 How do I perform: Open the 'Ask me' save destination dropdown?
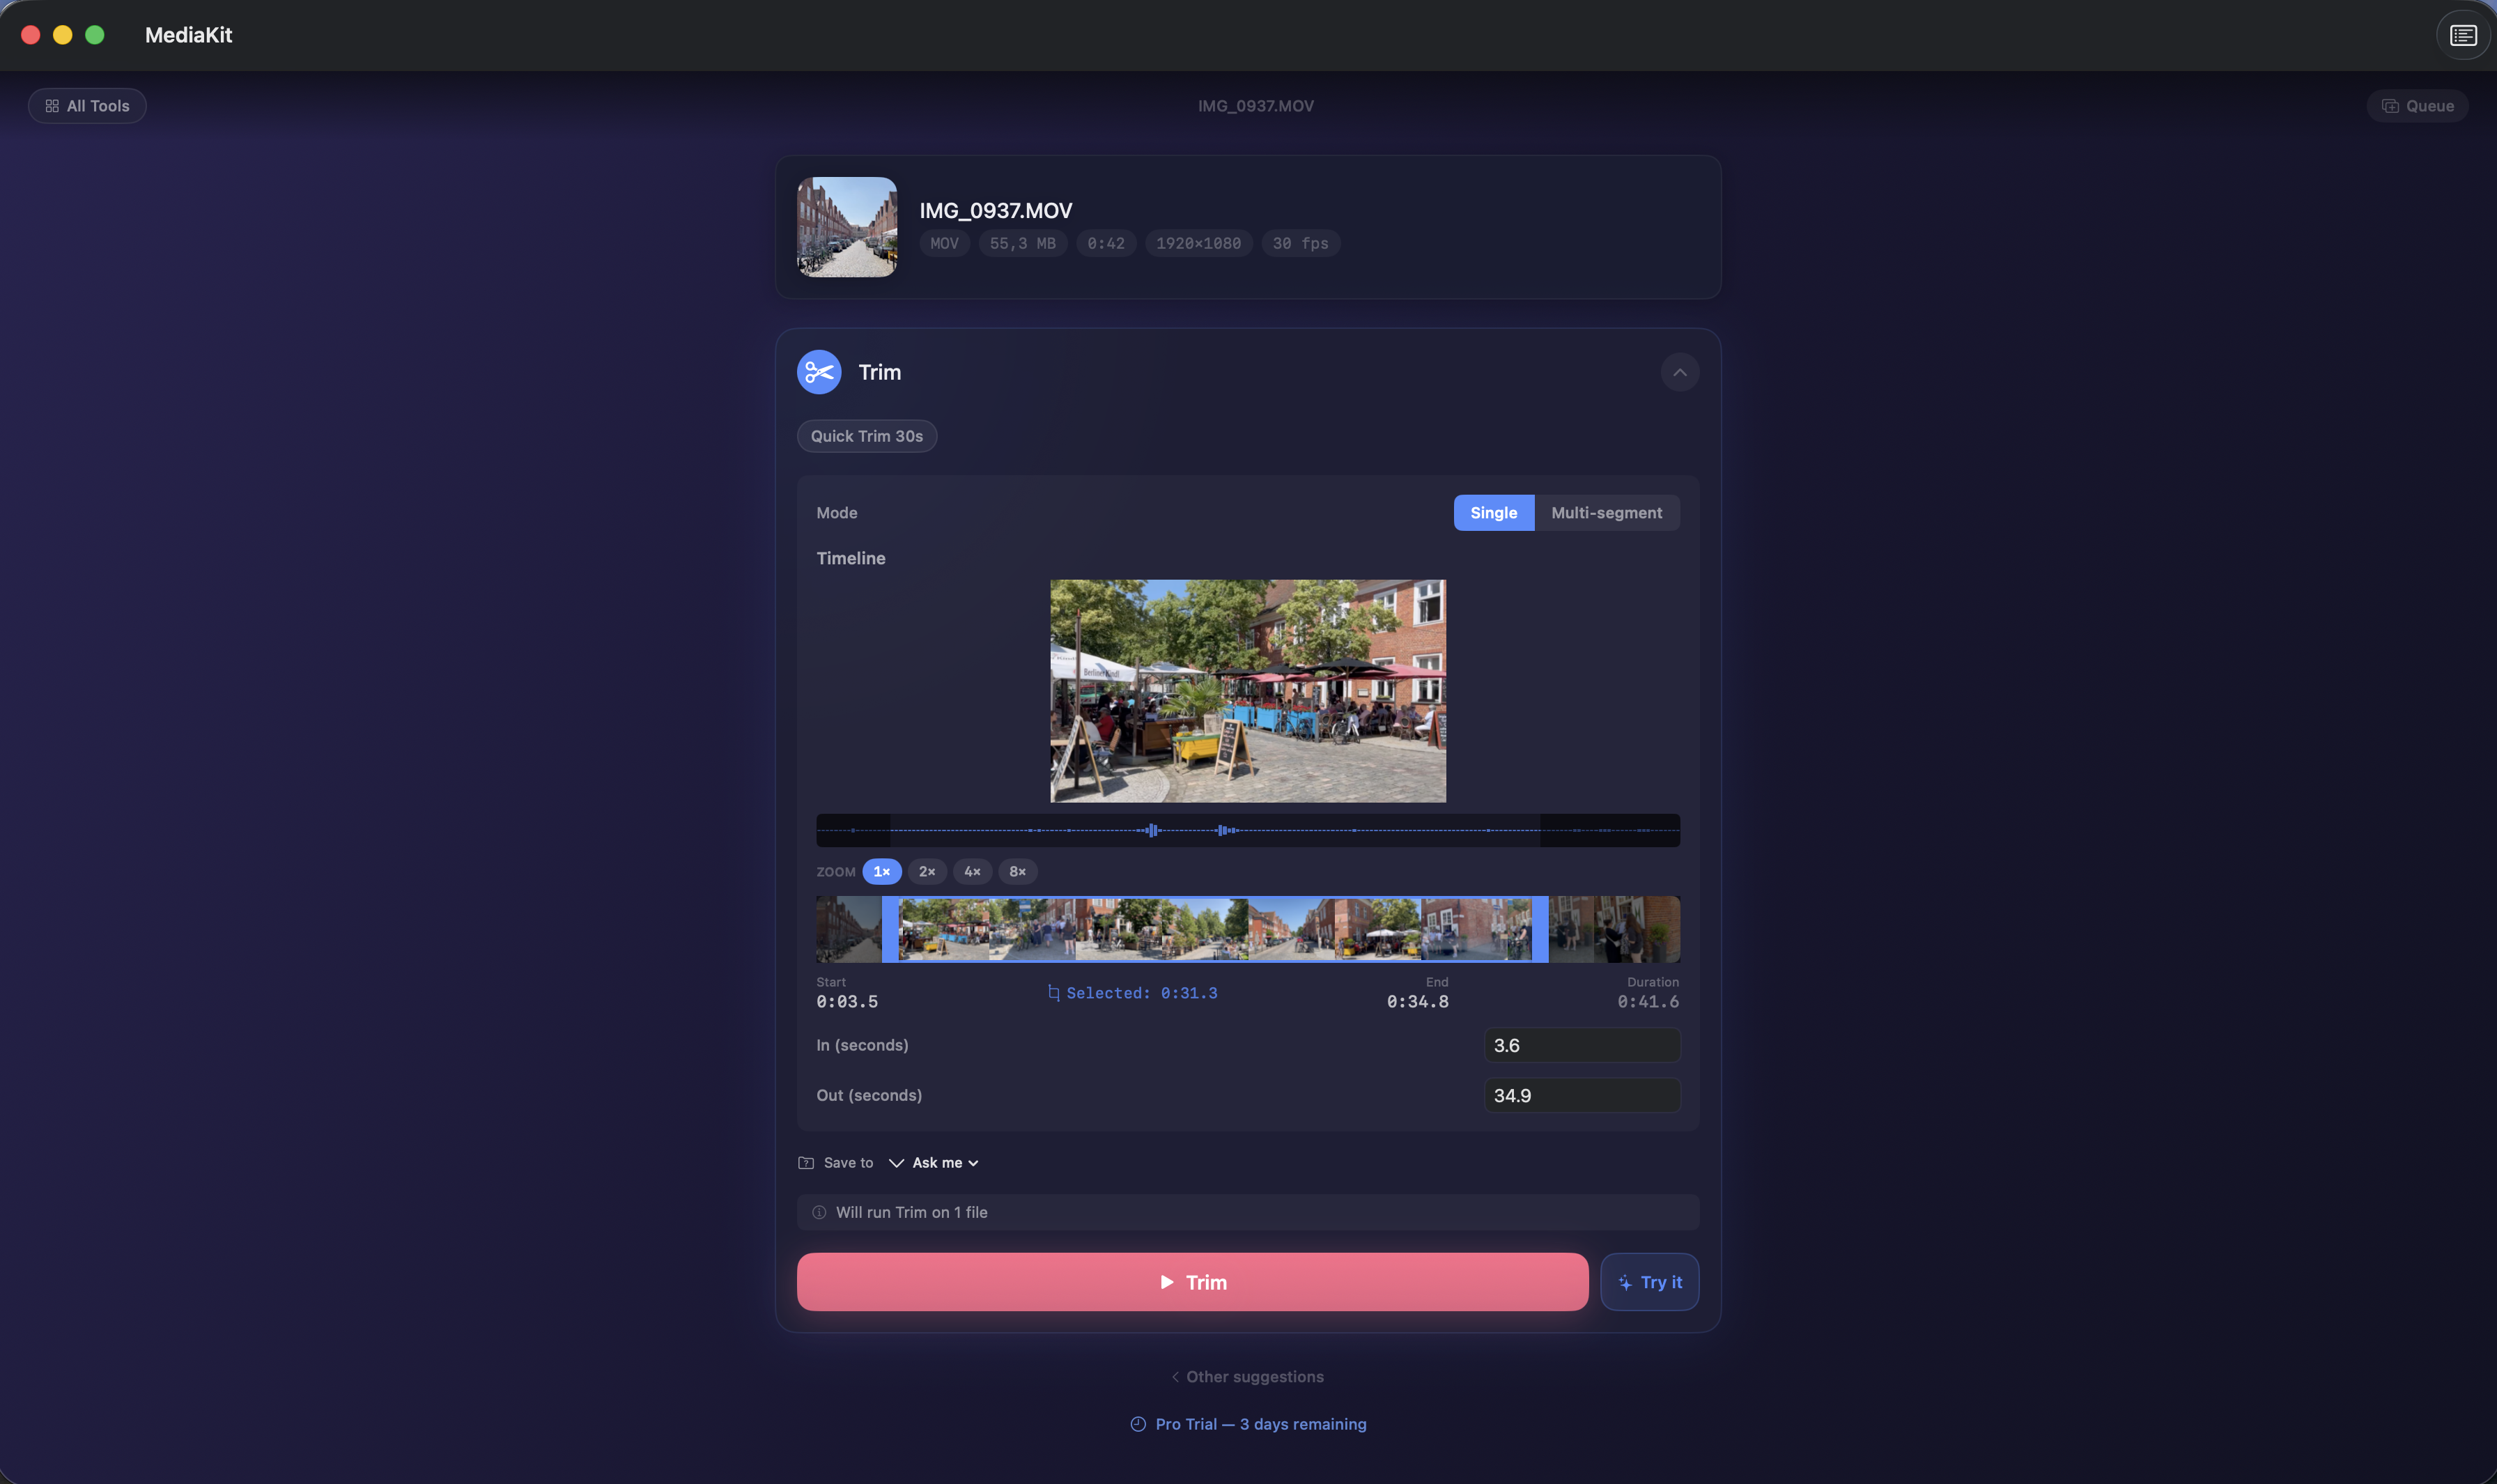pyautogui.click(x=938, y=1162)
